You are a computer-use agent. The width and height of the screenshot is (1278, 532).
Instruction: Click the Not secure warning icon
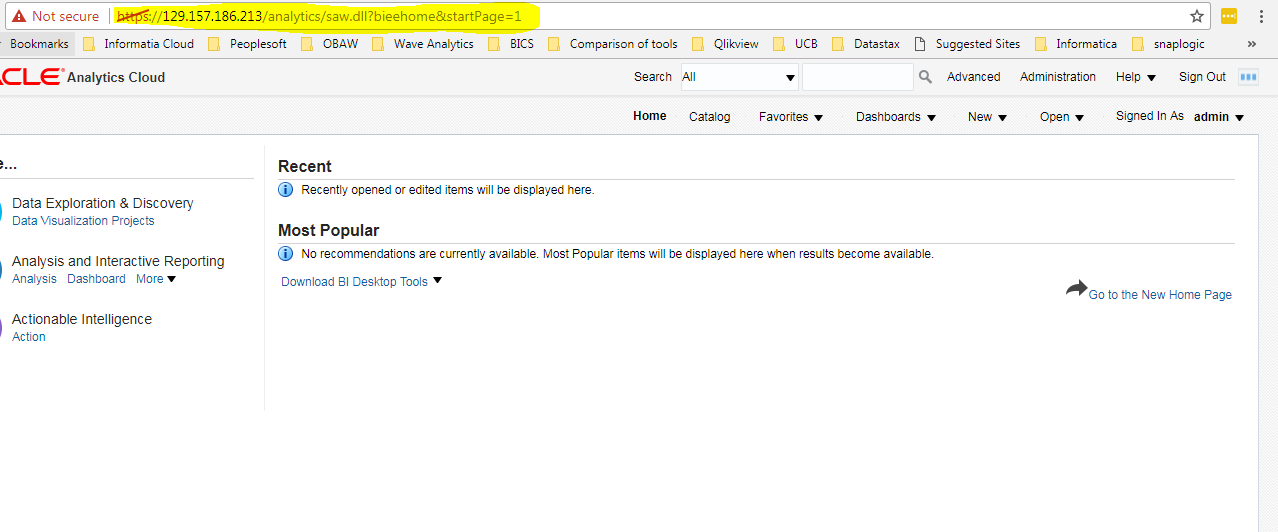point(18,16)
